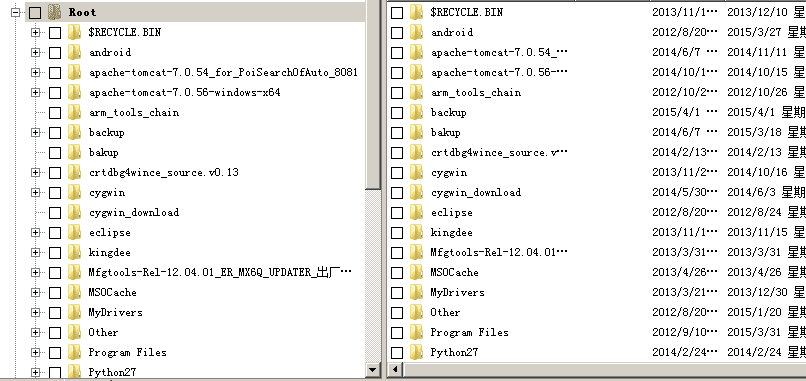Expand the MyDrivers node in tree
806x381 pixels.
tap(35, 313)
